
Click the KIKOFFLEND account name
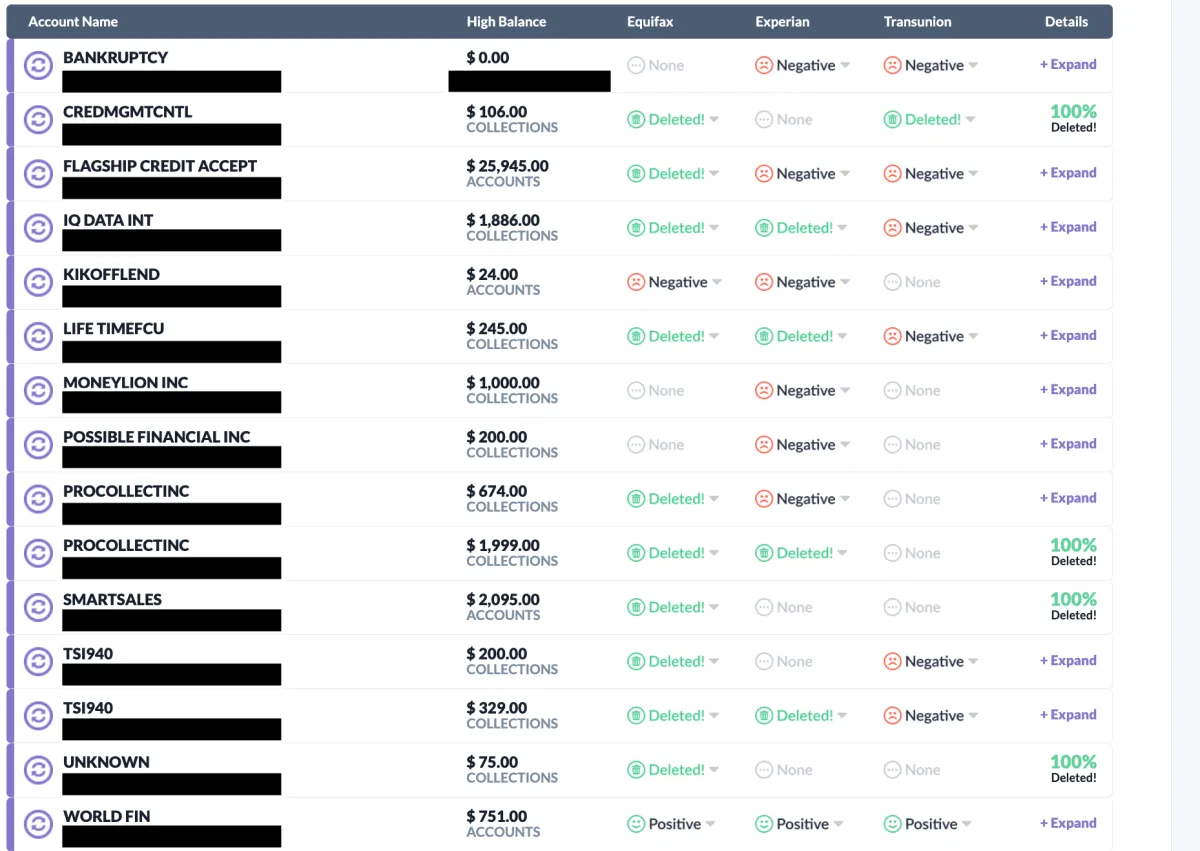111,274
